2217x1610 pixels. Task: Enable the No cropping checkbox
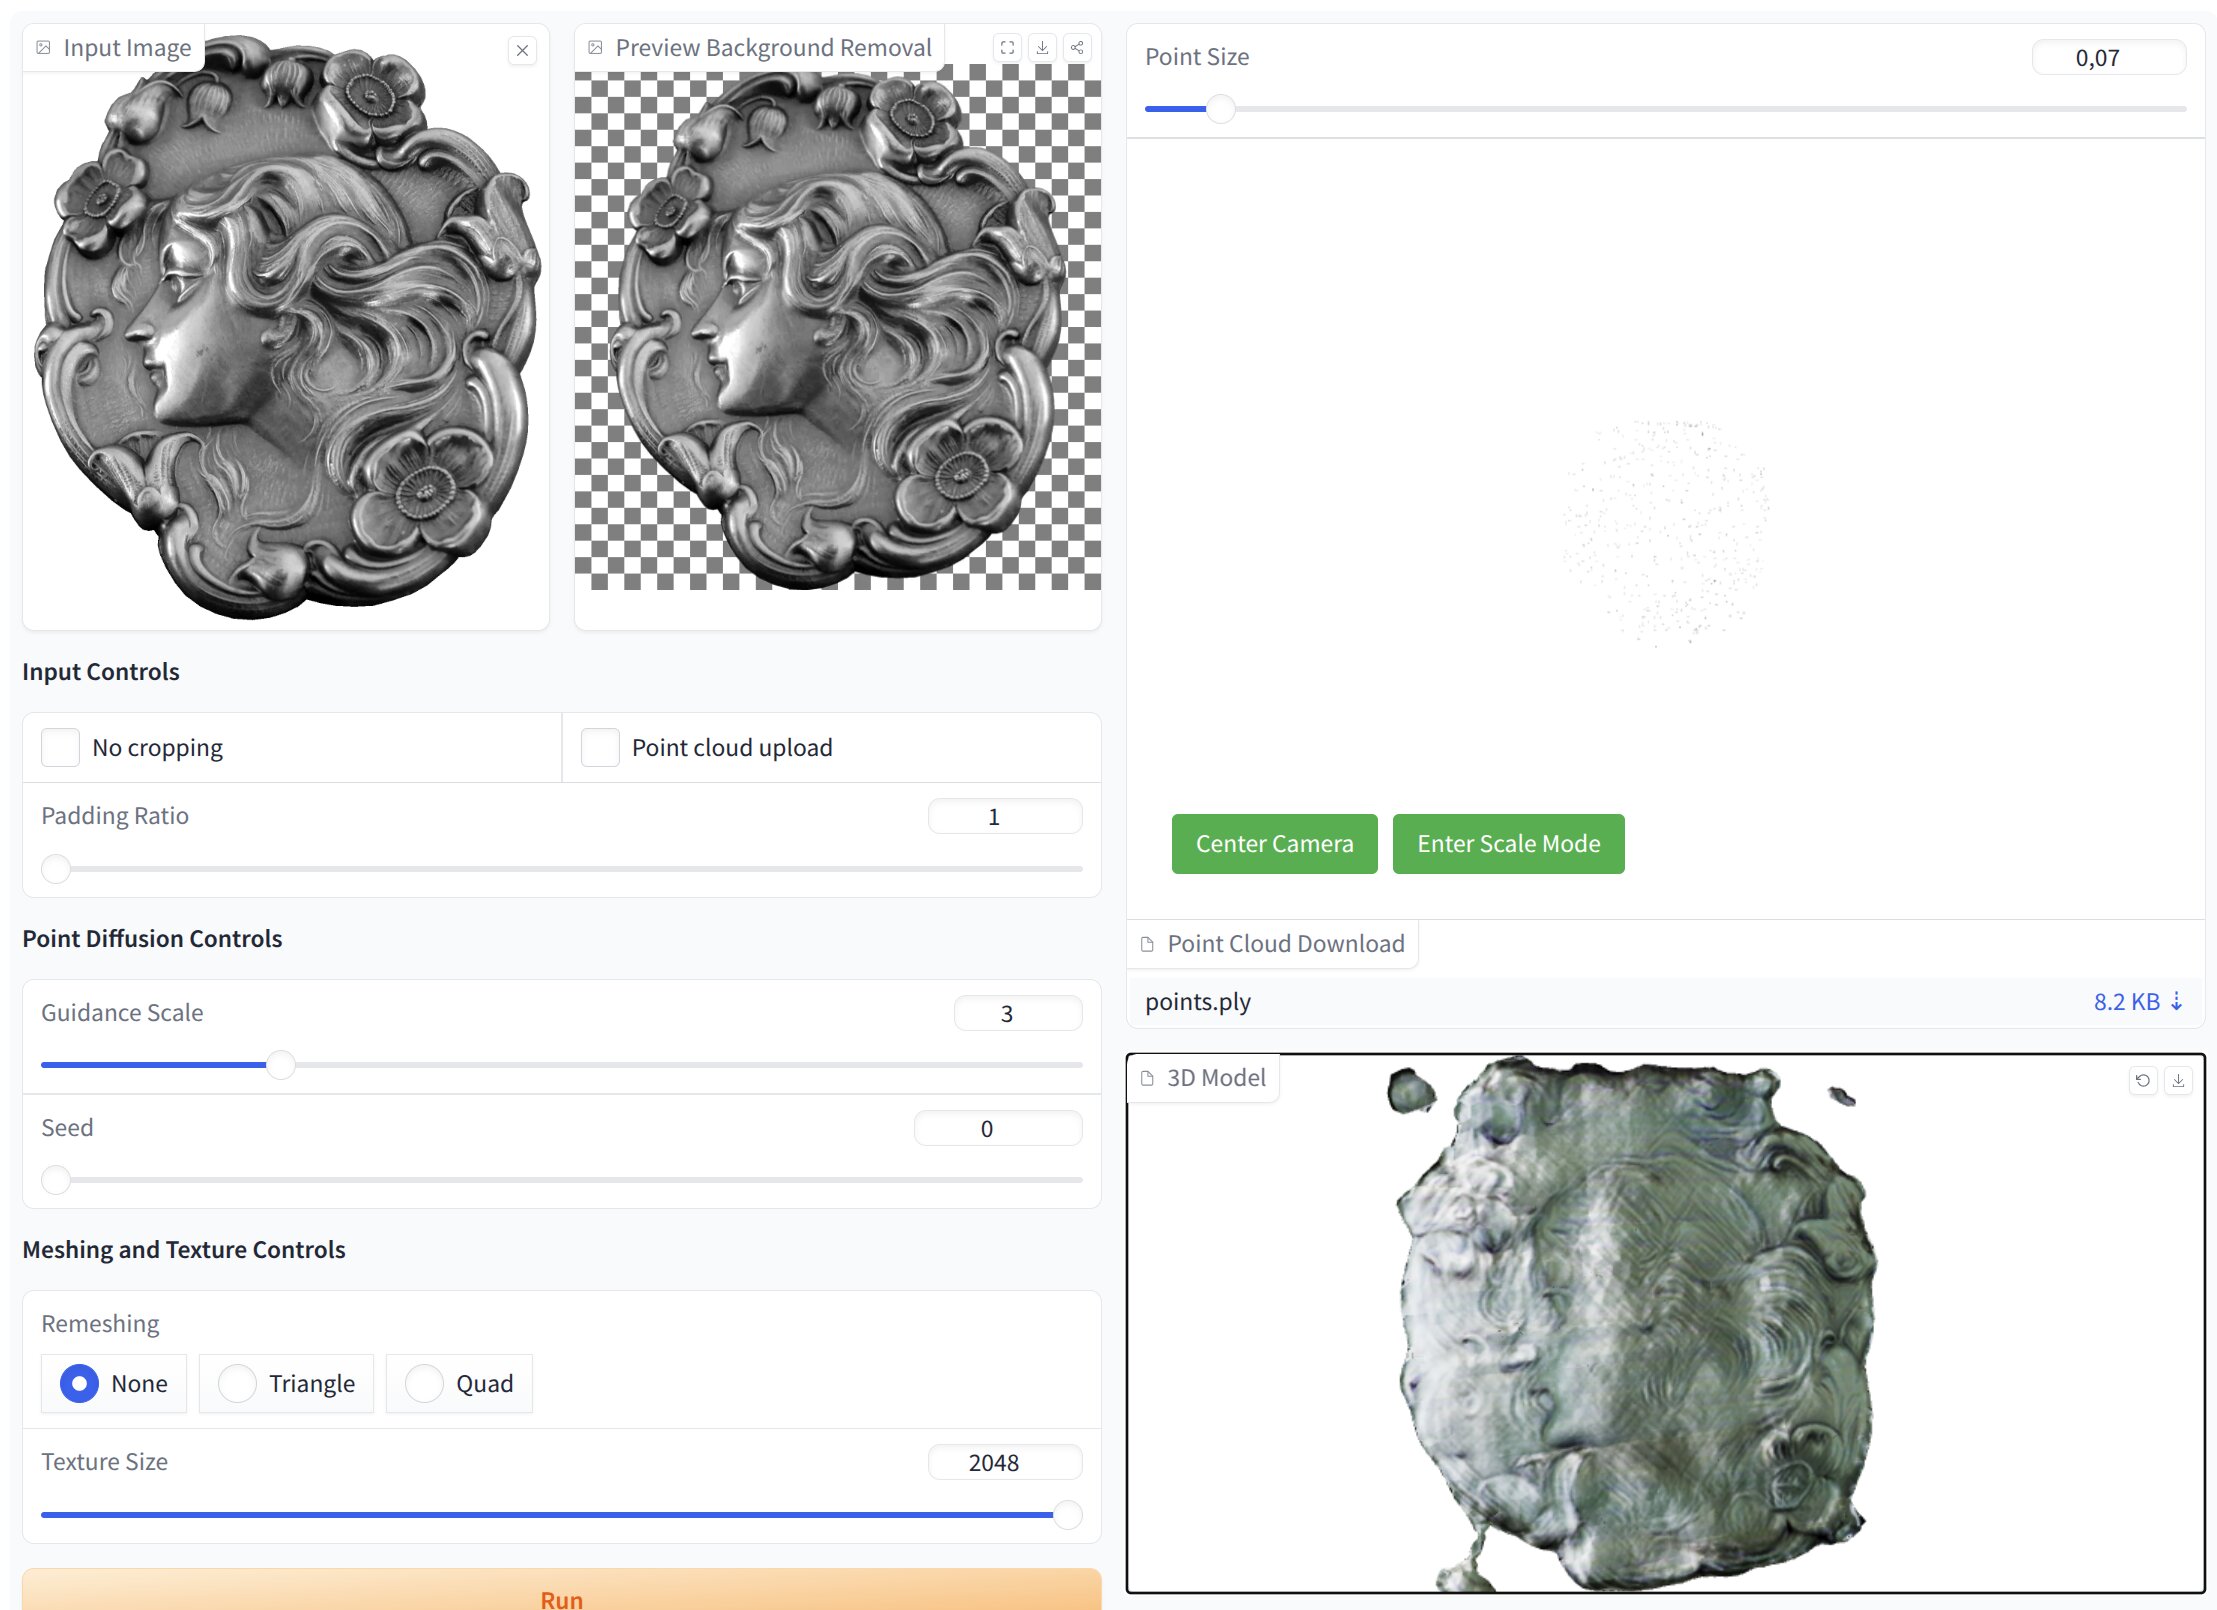tap(60, 747)
